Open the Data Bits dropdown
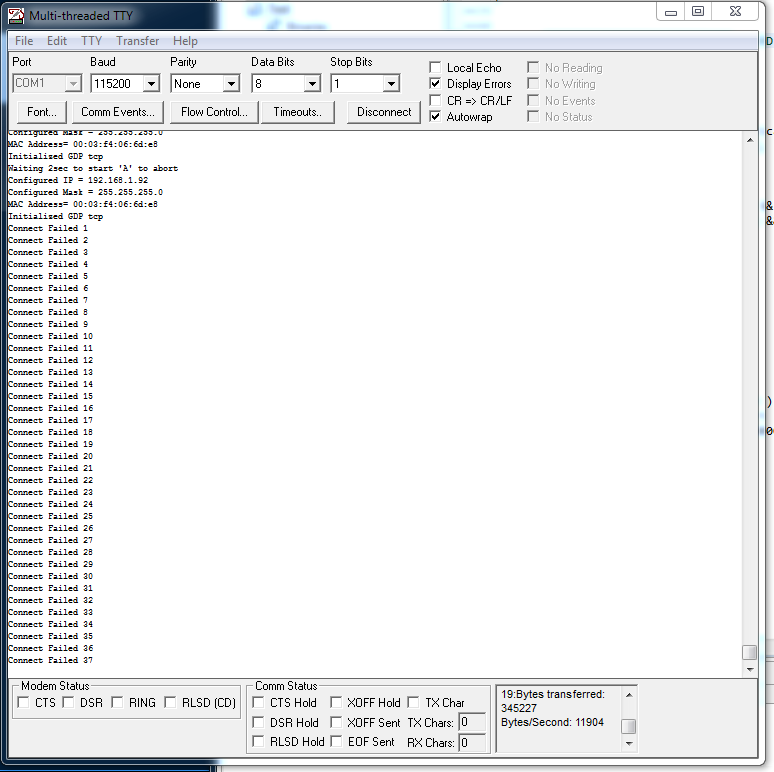This screenshot has width=774, height=772. [x=312, y=84]
